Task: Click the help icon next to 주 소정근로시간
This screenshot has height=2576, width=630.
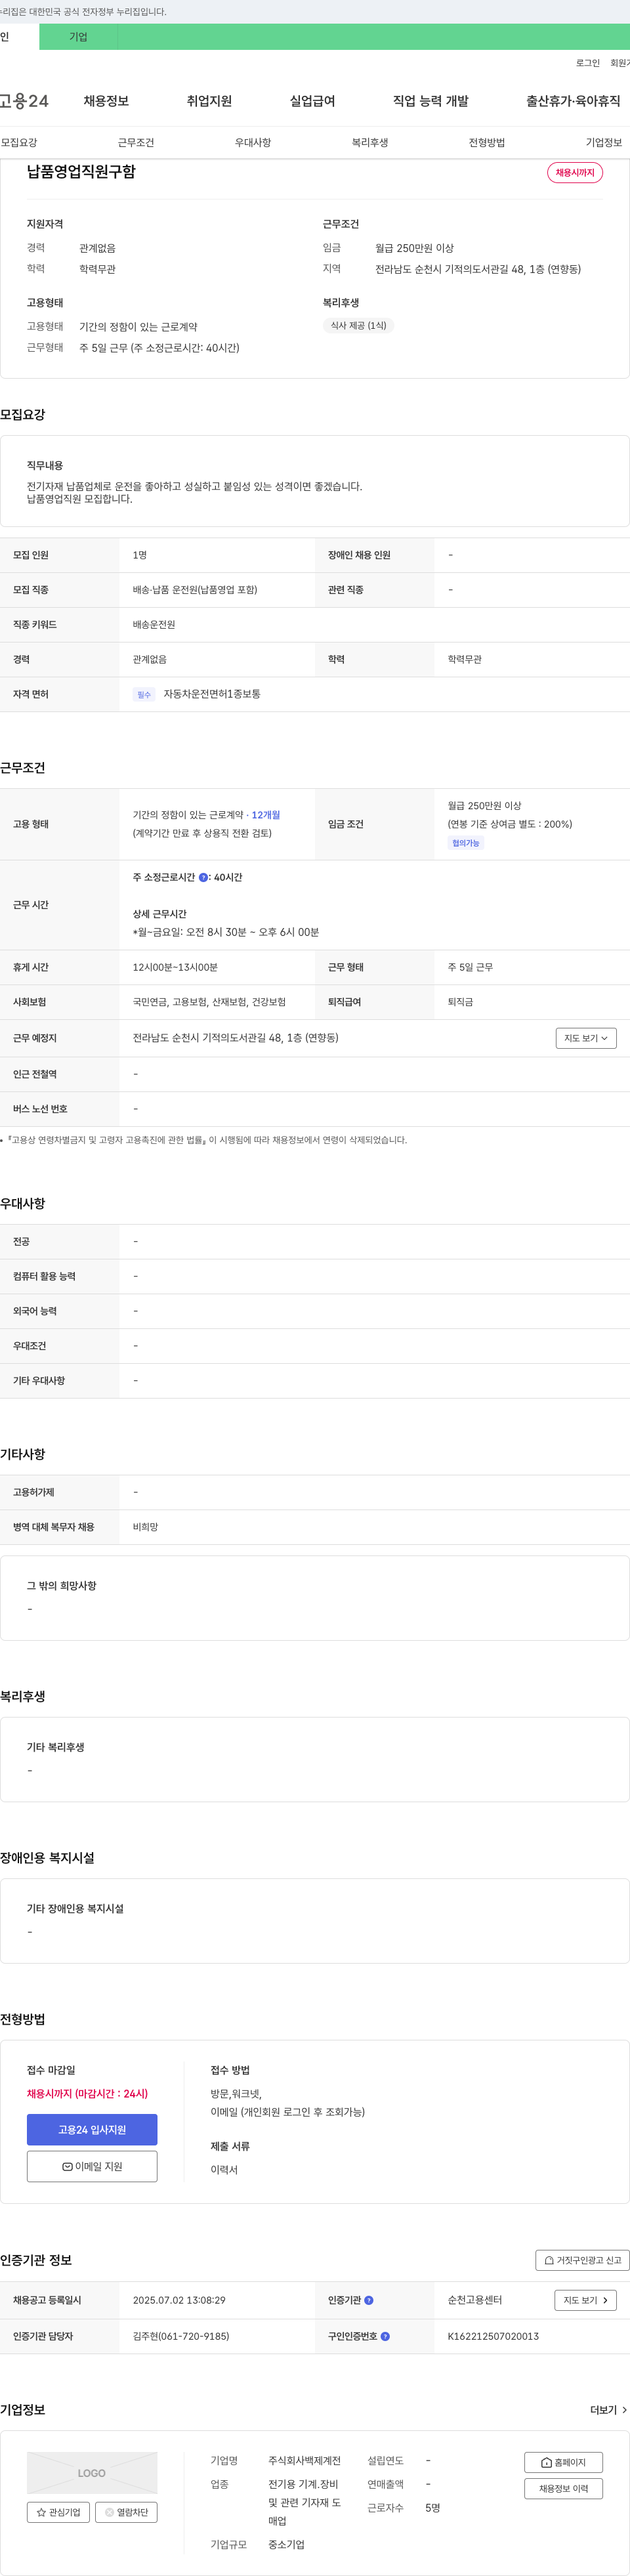Action: click(204, 877)
